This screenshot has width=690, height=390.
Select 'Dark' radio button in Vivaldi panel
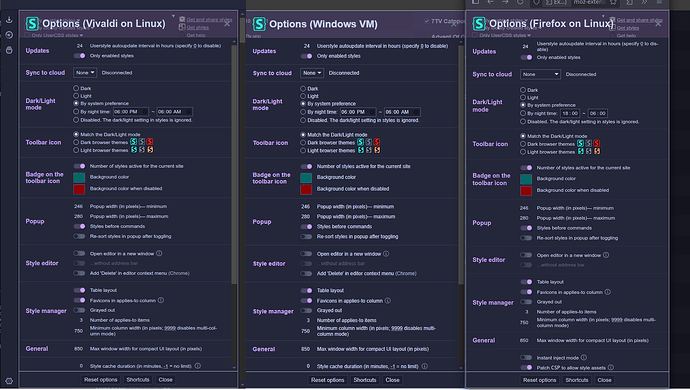click(x=76, y=88)
